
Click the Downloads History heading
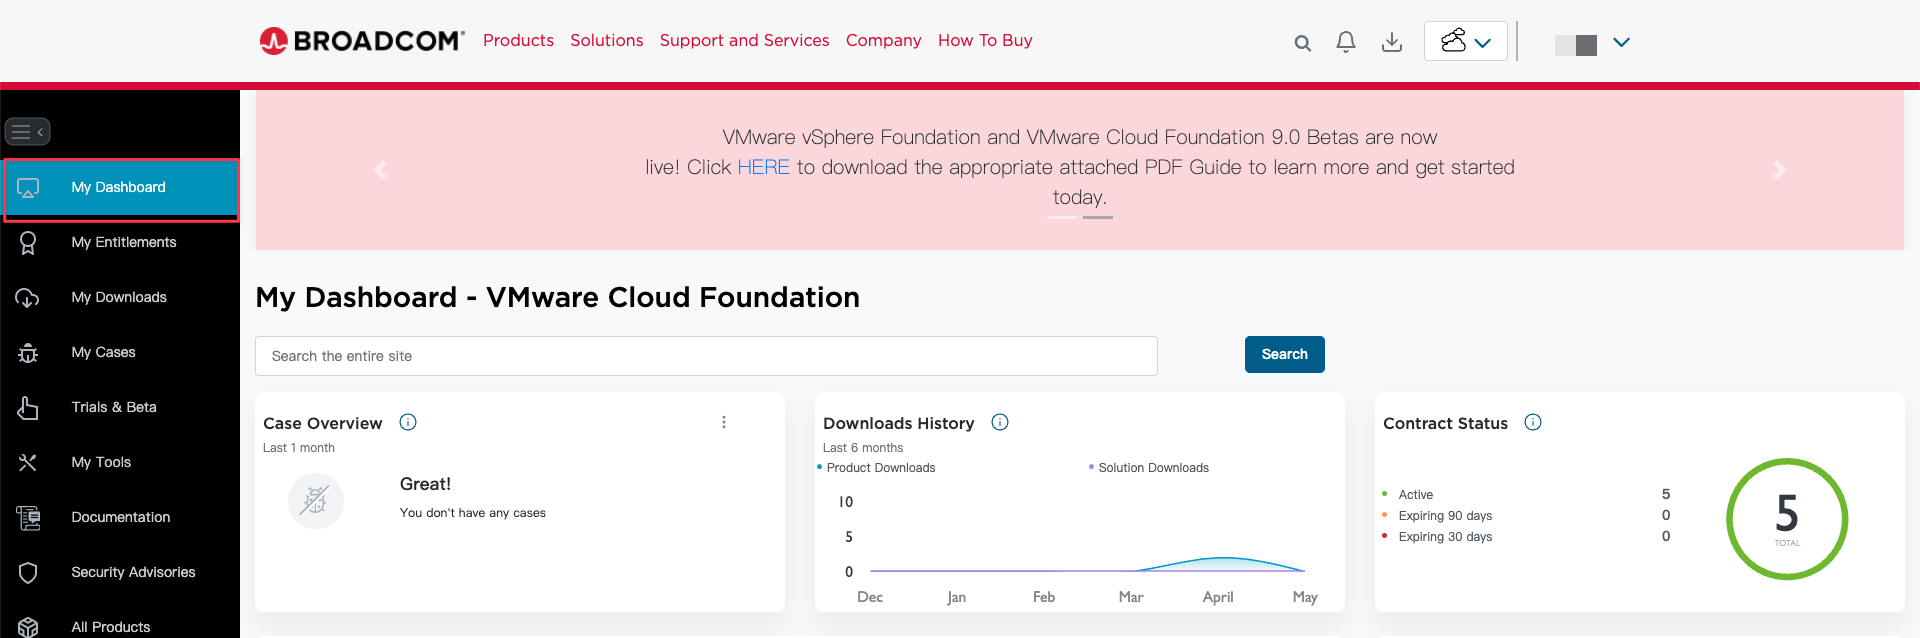[899, 423]
